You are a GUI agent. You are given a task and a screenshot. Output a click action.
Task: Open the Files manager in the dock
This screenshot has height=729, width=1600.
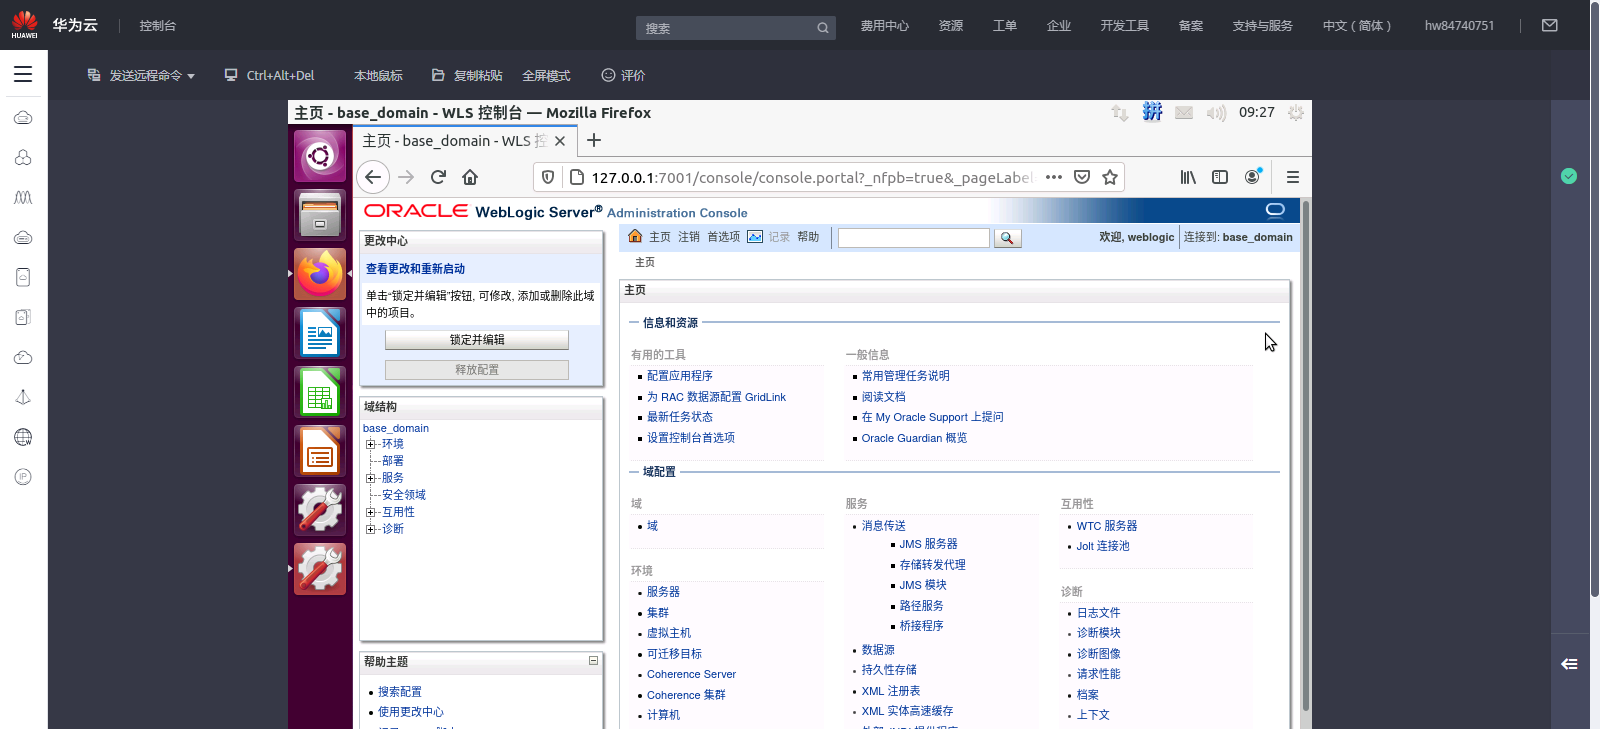(320, 214)
